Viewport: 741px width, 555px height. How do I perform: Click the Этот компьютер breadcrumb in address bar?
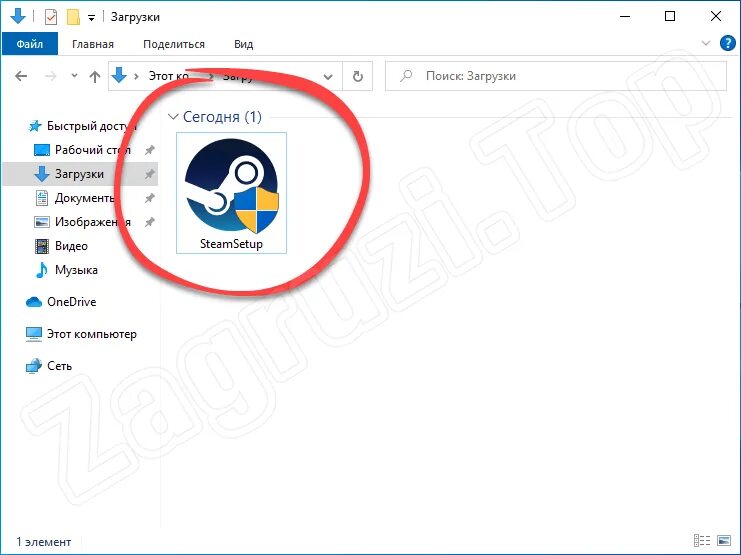pyautogui.click(x=169, y=76)
